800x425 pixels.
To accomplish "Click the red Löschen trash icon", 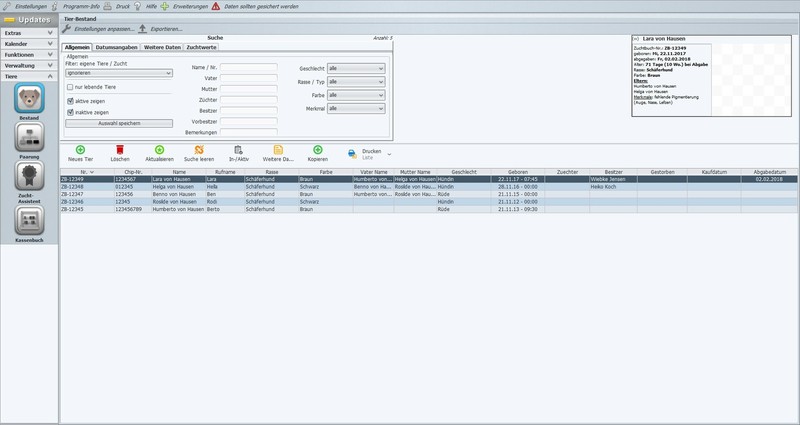I will coord(120,149).
